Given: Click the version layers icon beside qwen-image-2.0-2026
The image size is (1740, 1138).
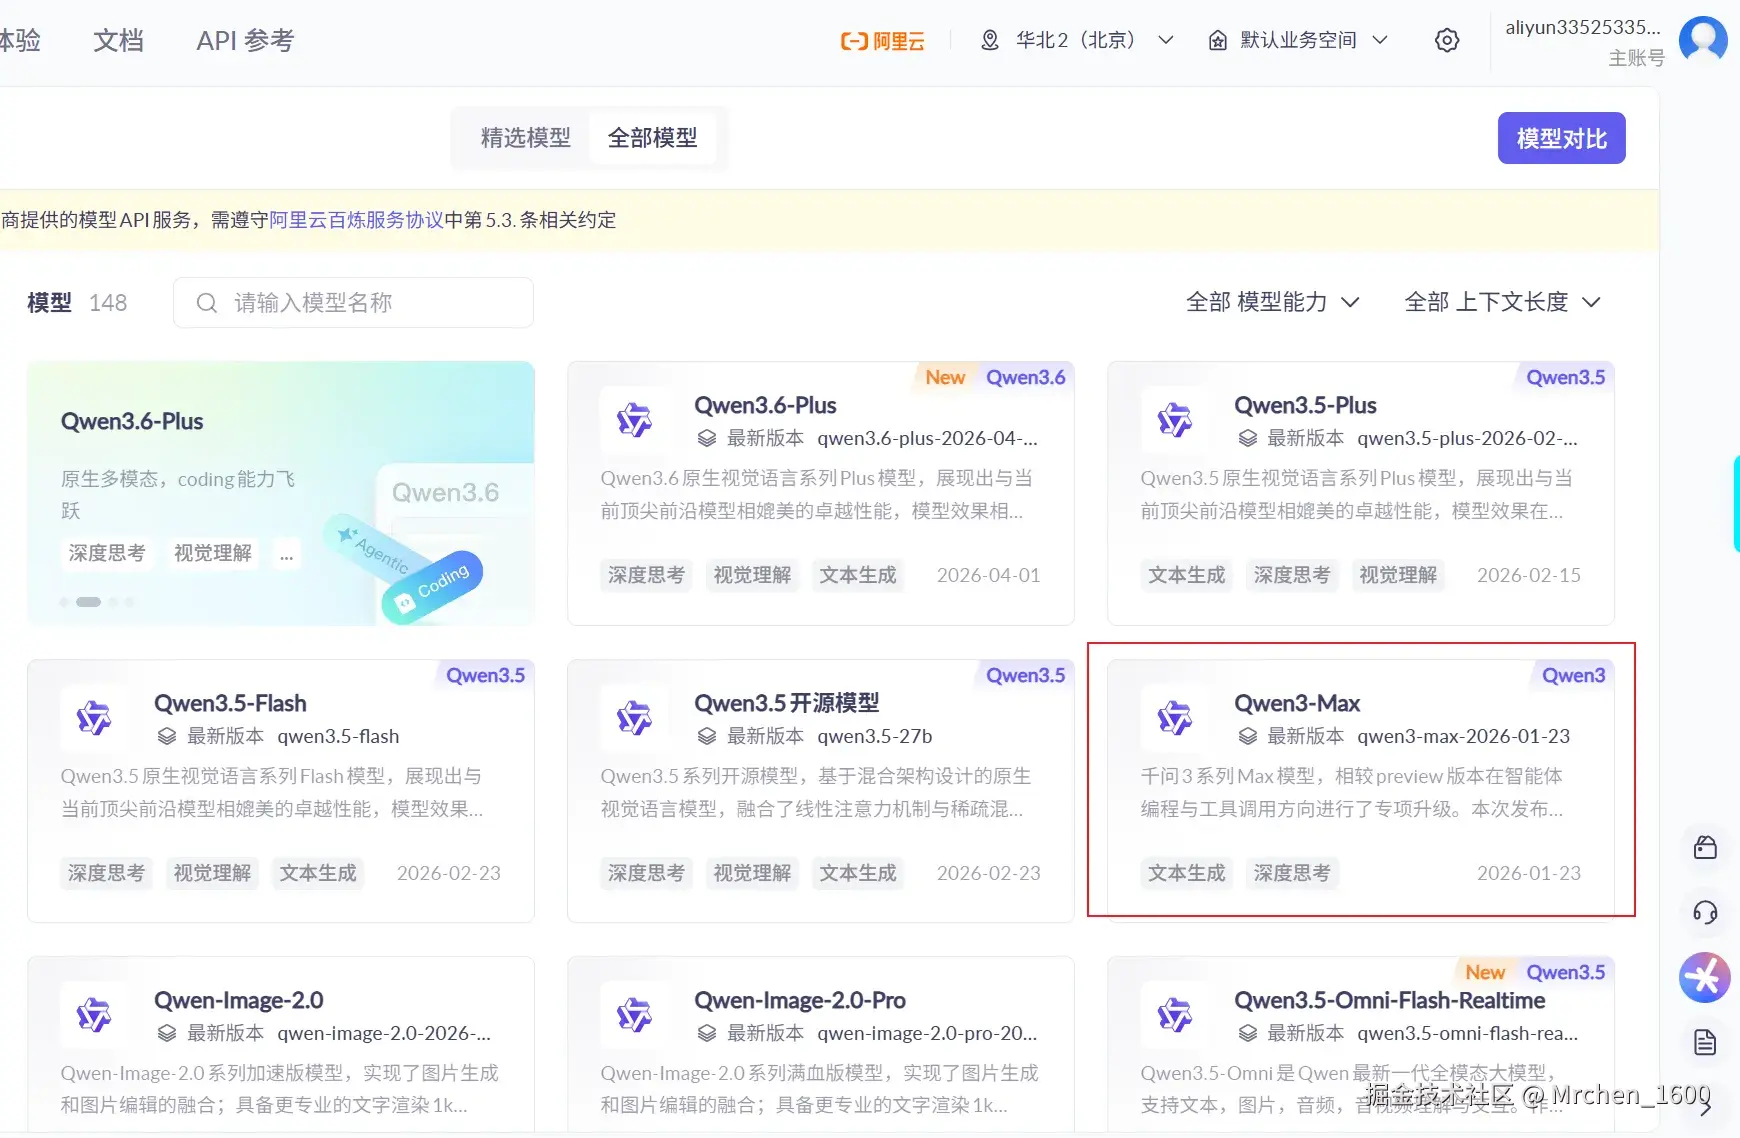Looking at the screenshot, I should [167, 1033].
